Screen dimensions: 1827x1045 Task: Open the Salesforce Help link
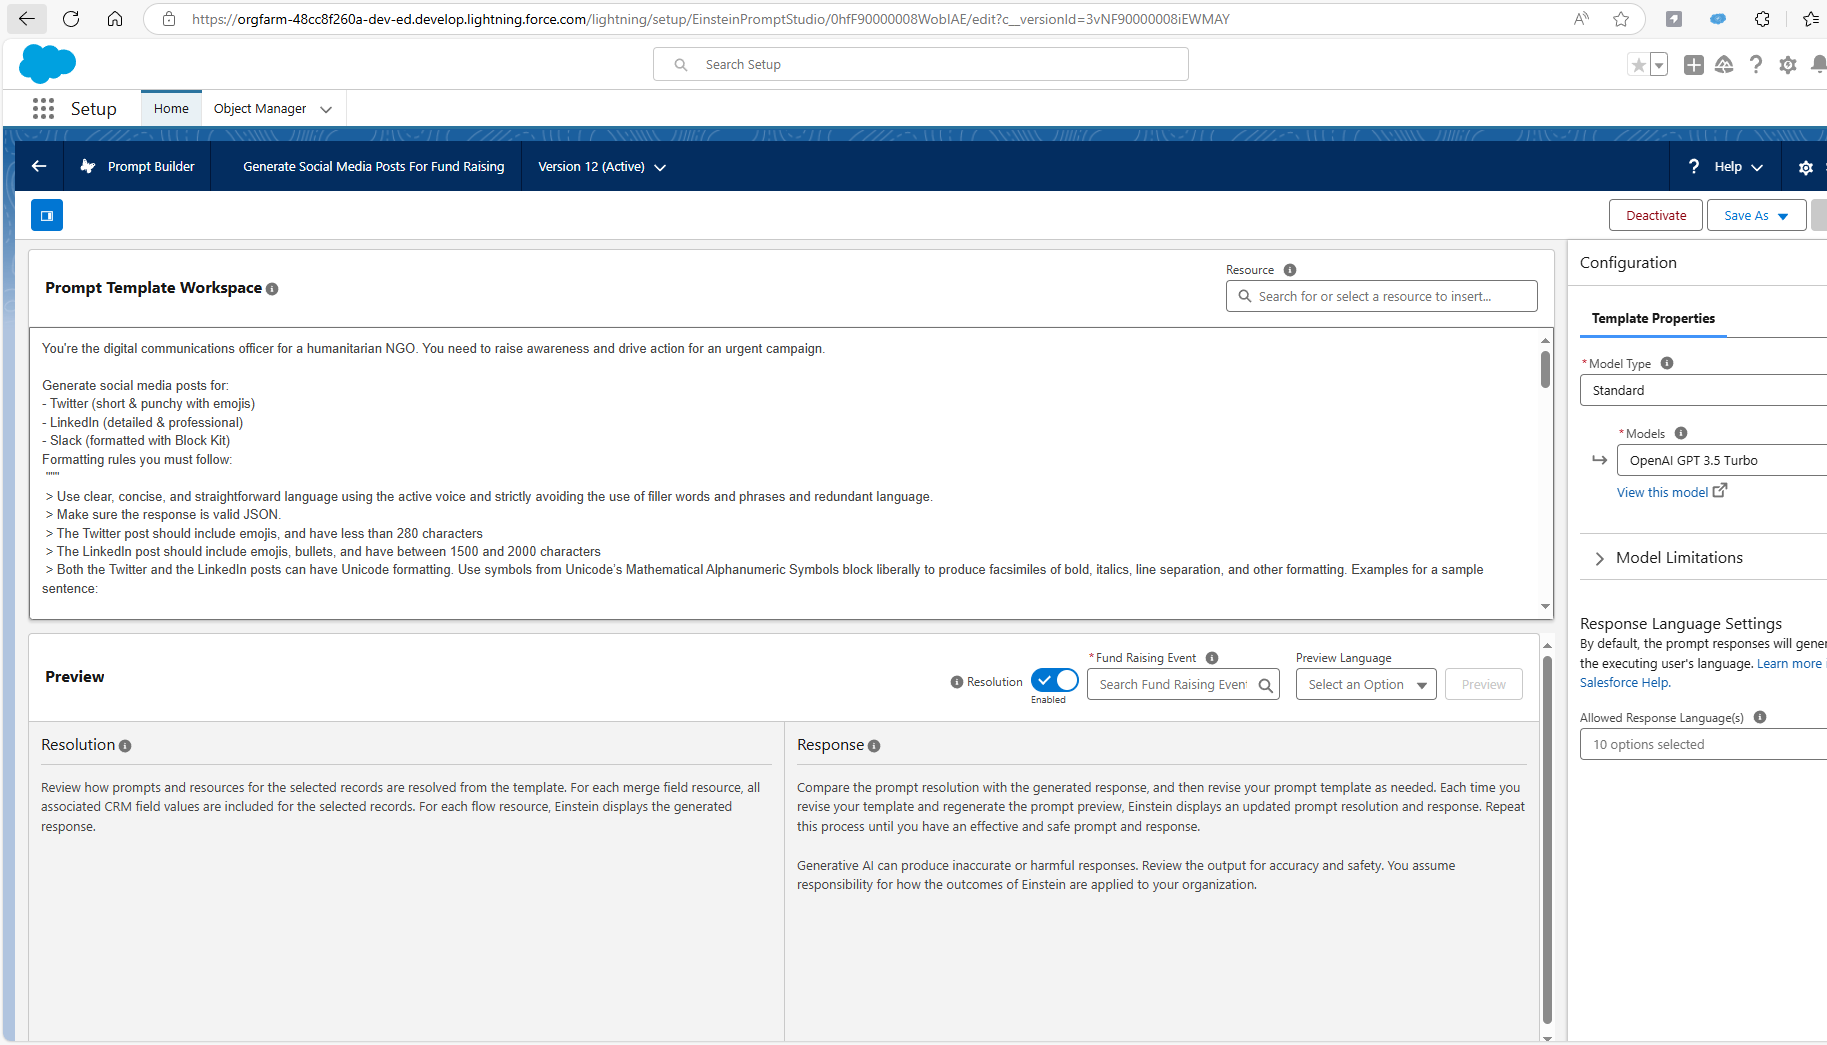pyautogui.click(x=1624, y=682)
